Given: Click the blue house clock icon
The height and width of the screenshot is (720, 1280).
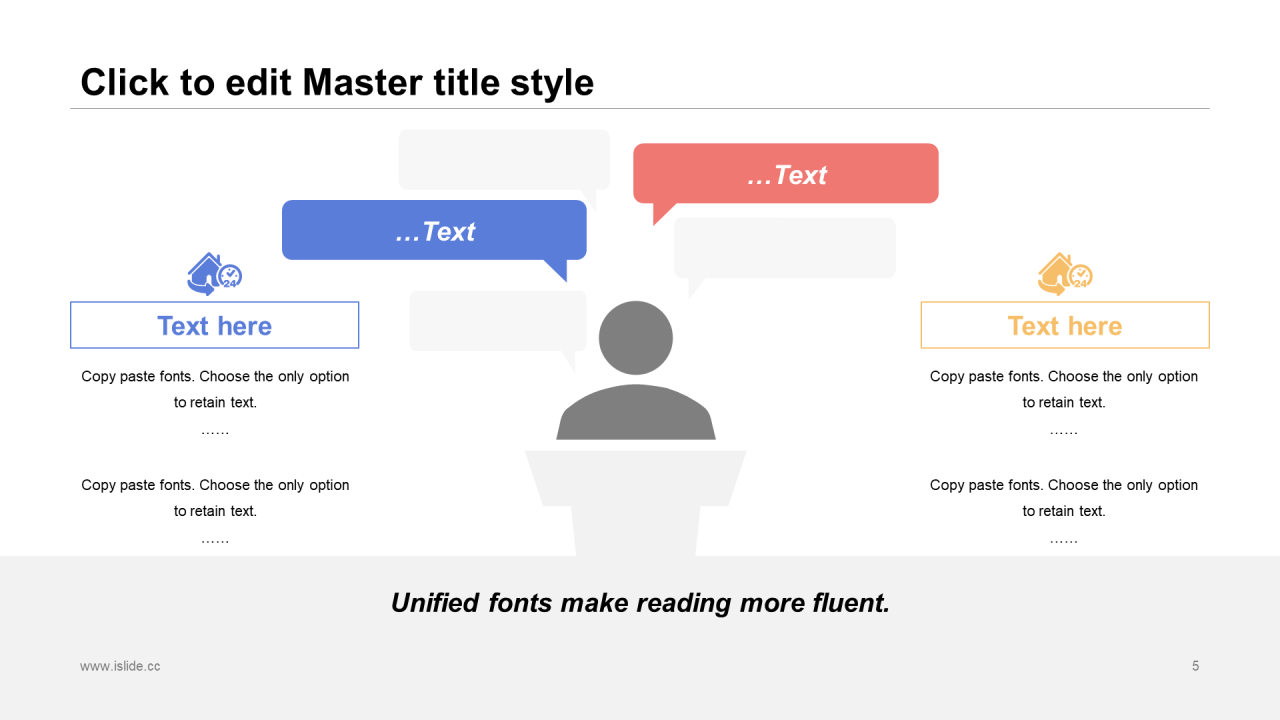Looking at the screenshot, I should tap(214, 274).
